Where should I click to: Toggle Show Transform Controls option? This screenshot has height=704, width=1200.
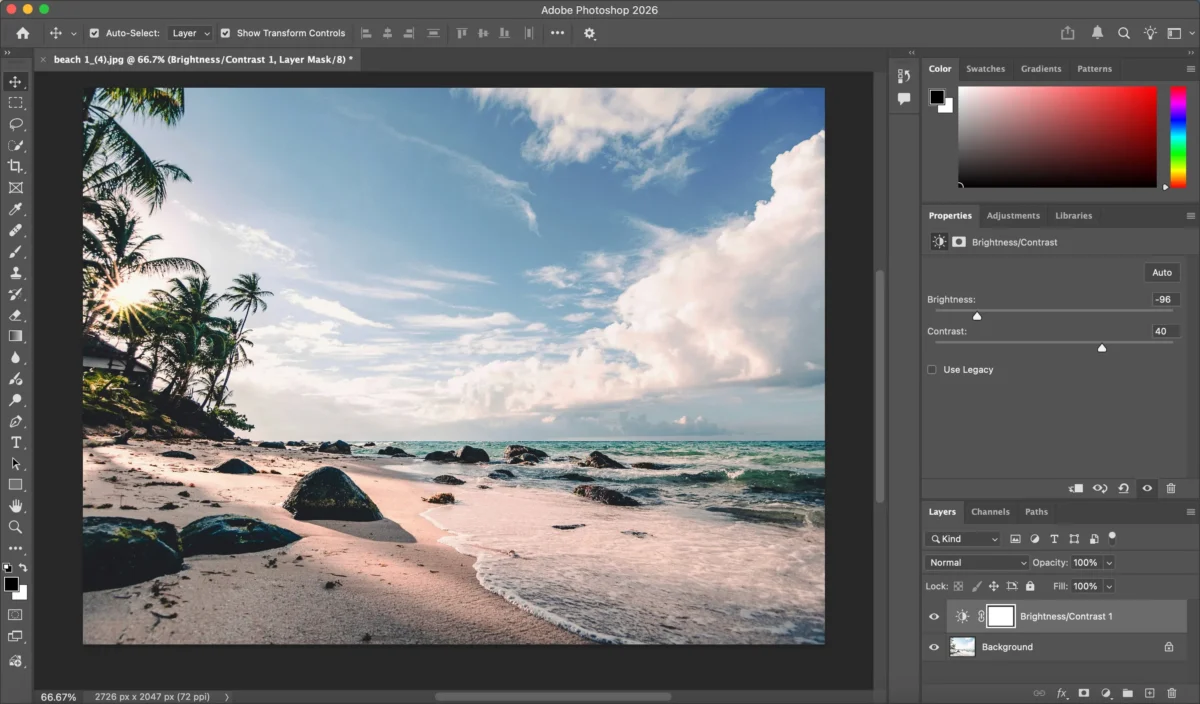pos(225,32)
